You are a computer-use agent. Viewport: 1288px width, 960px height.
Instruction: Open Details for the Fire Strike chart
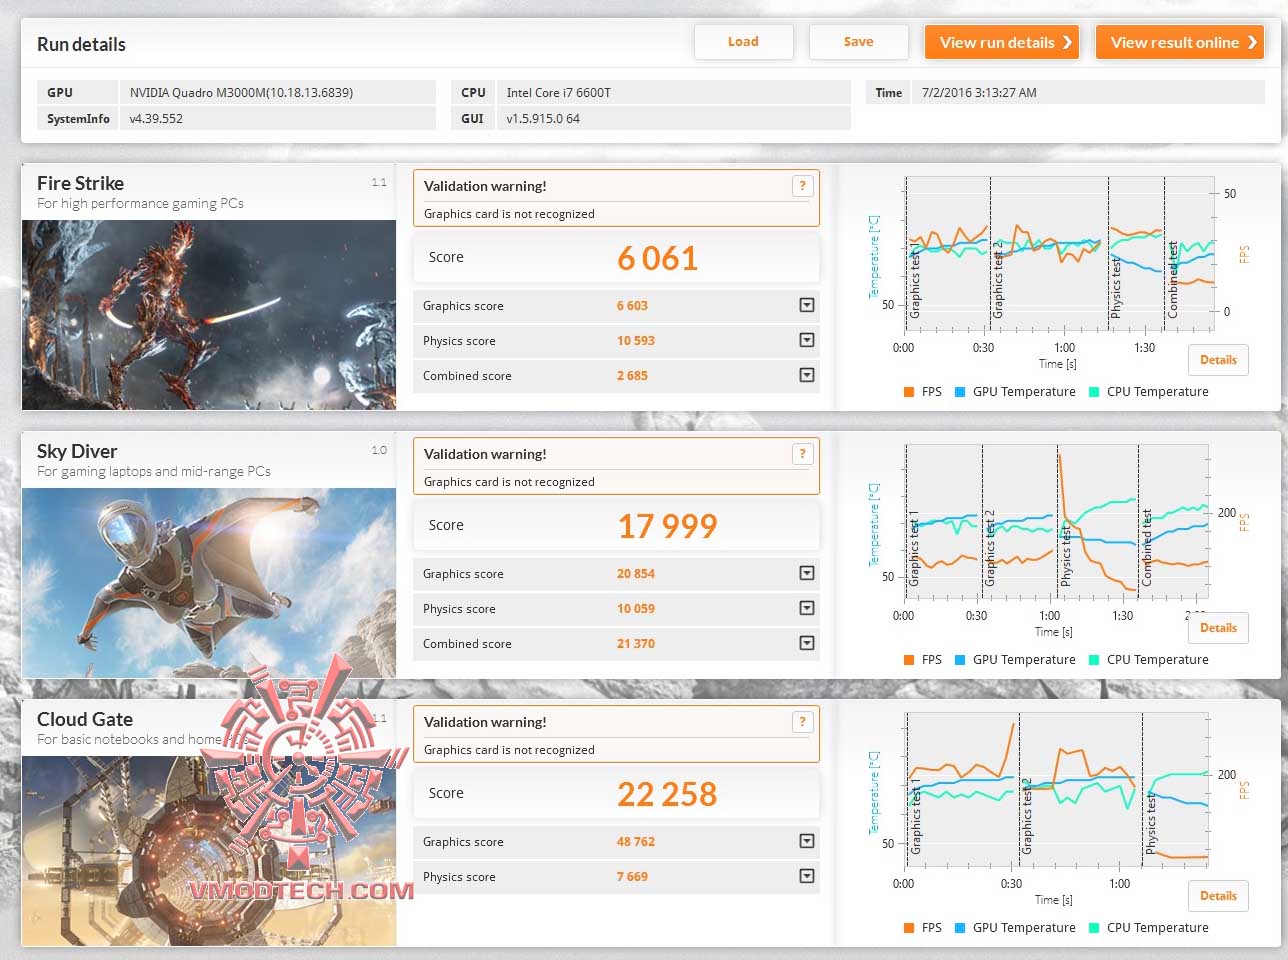(1218, 360)
